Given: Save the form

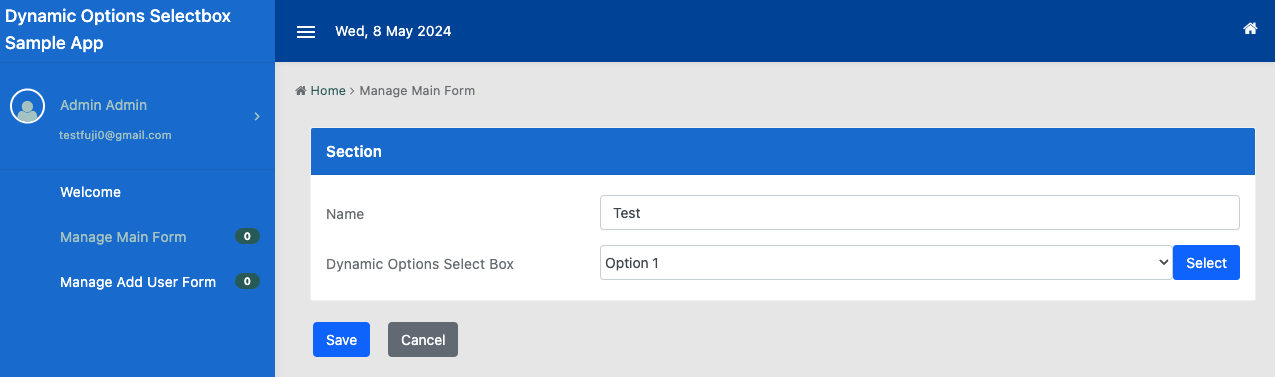Looking at the screenshot, I should [341, 340].
